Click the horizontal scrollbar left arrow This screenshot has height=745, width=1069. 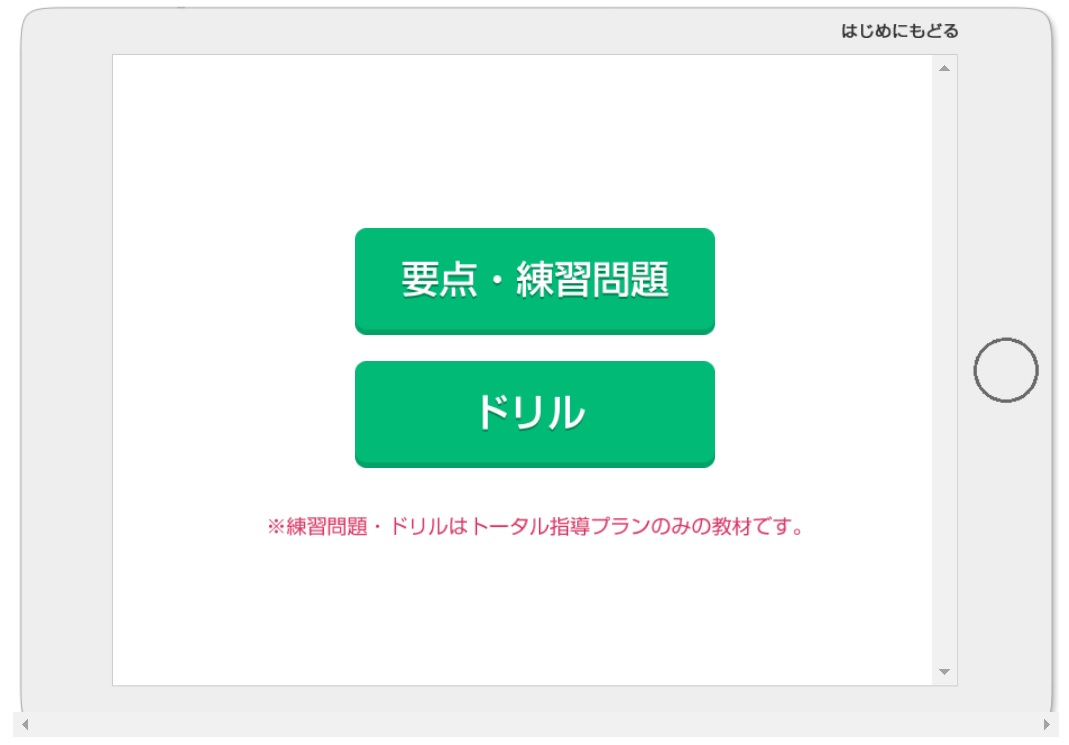tap(25, 725)
